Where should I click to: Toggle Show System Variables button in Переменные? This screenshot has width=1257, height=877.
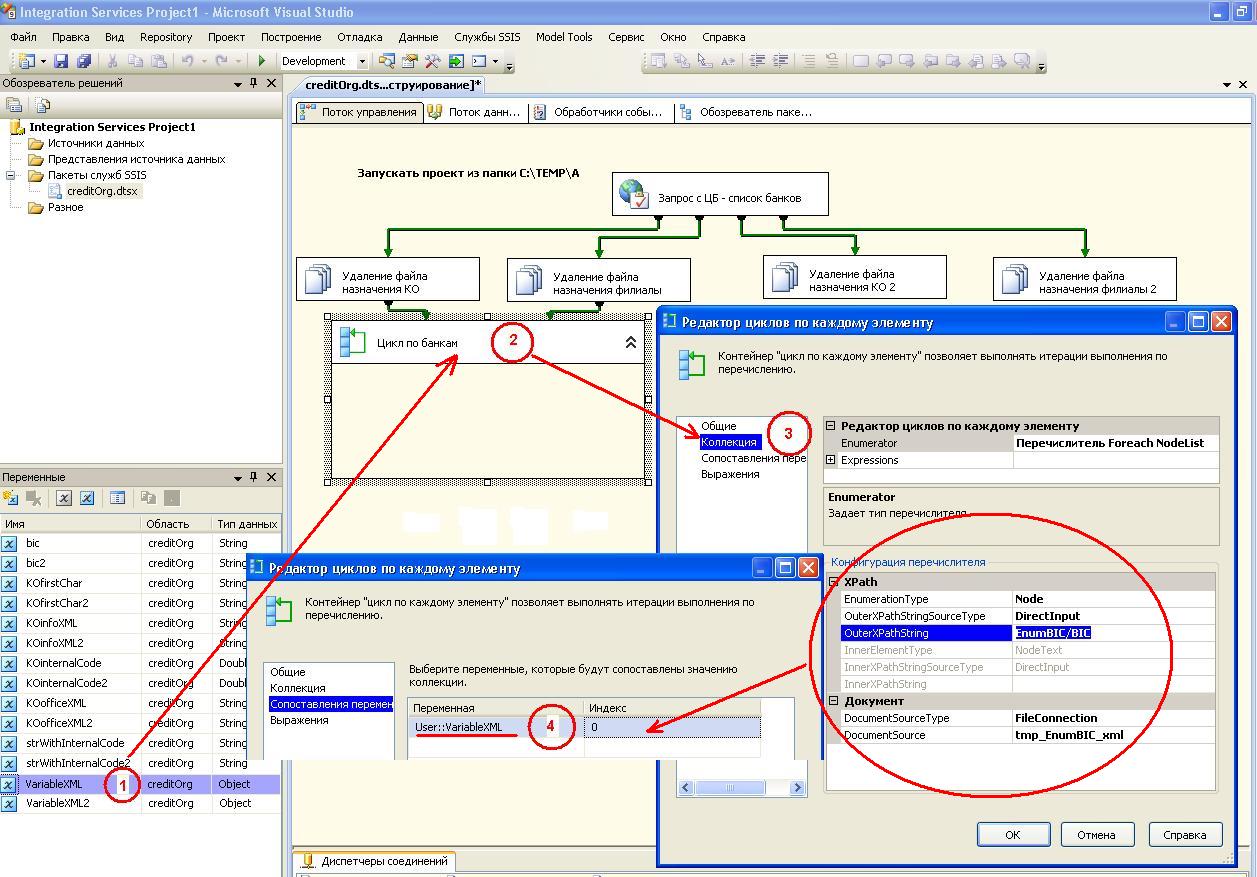(64, 498)
